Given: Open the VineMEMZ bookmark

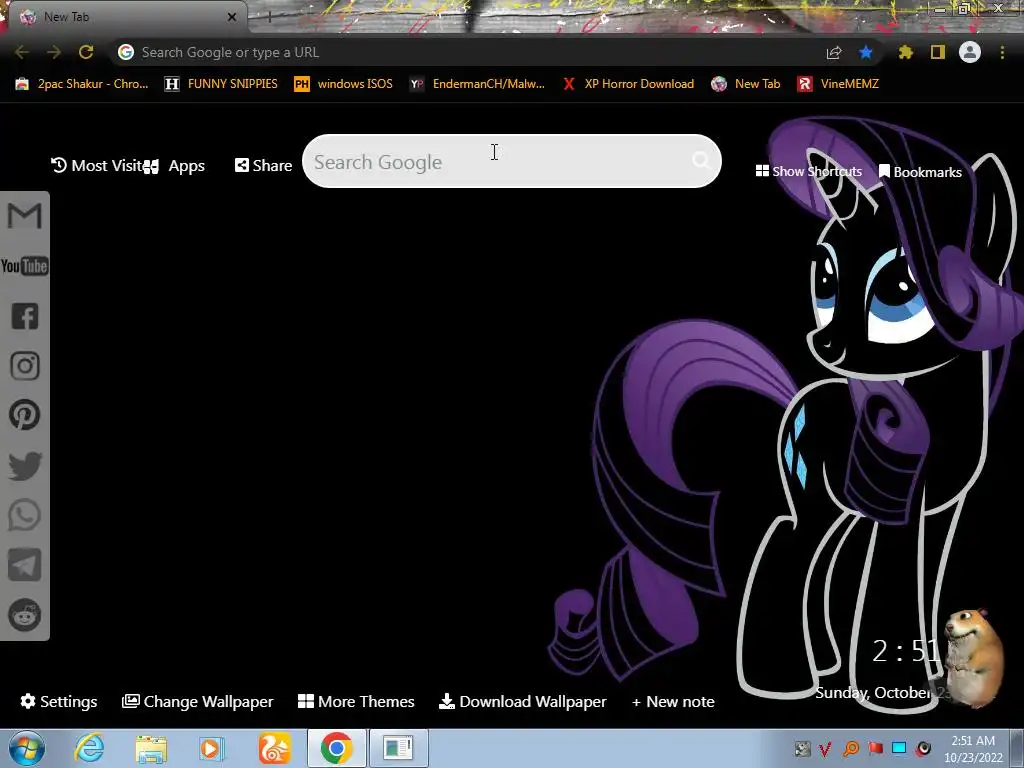Looking at the screenshot, I should (839, 84).
